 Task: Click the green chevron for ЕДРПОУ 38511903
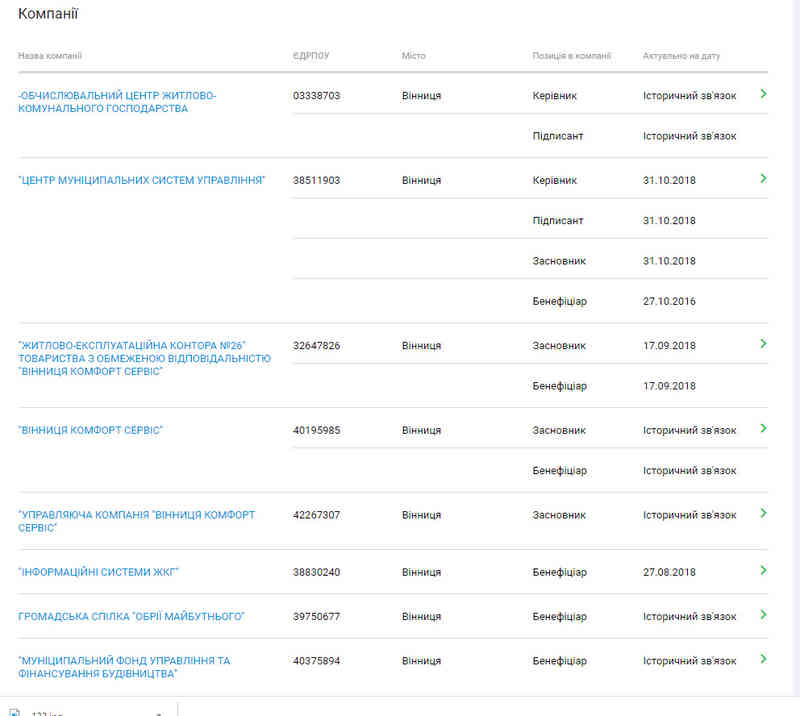click(763, 179)
